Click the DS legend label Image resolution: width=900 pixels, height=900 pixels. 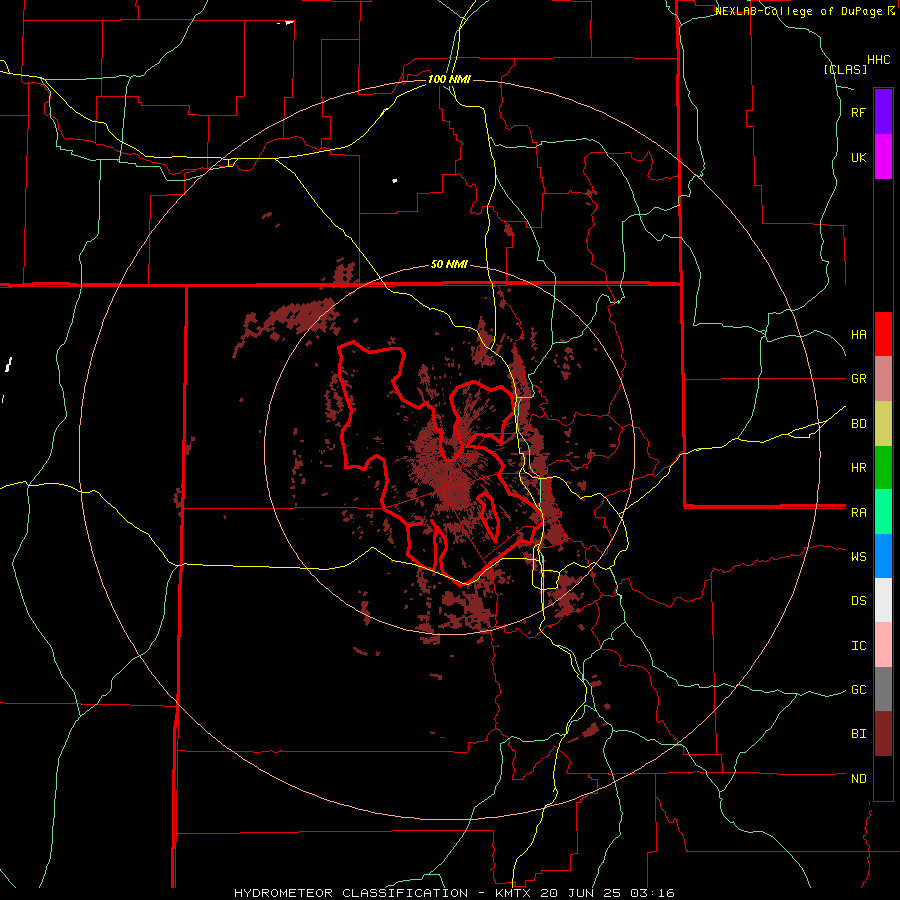coord(859,601)
